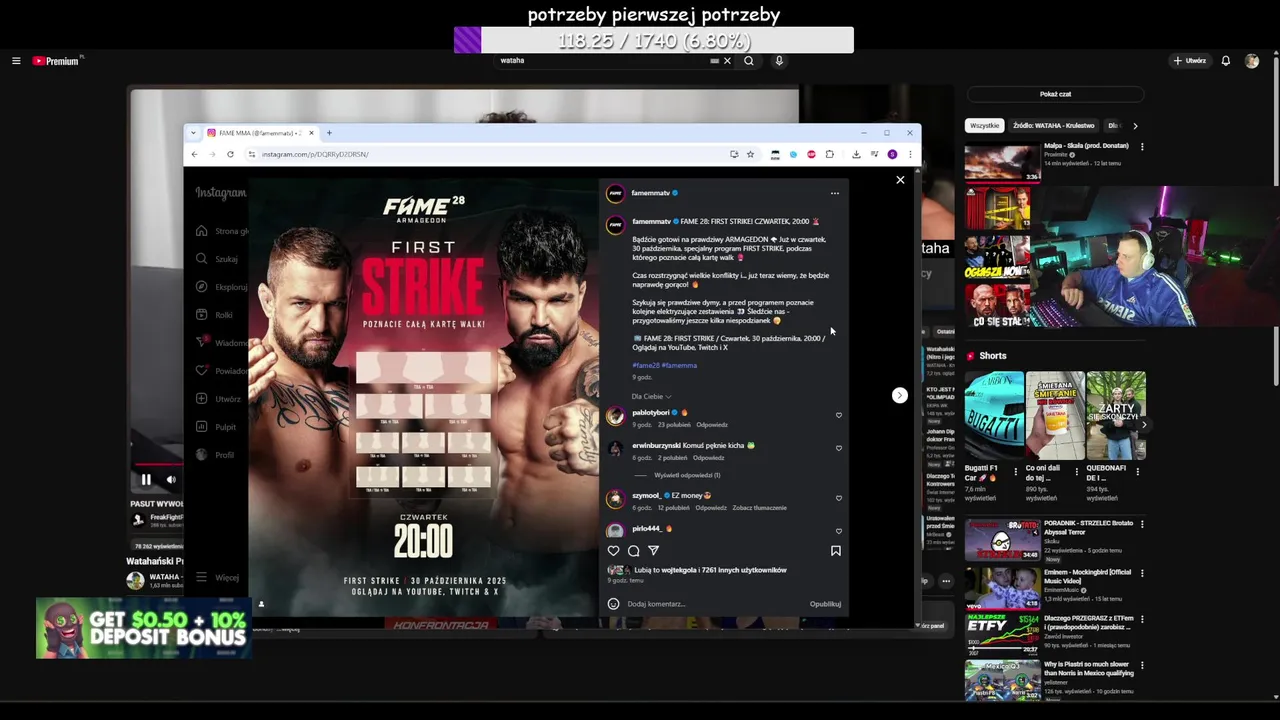Screen dimensions: 1280x720
Task: Show more filter chips with right arrow
Action: click(1135, 126)
